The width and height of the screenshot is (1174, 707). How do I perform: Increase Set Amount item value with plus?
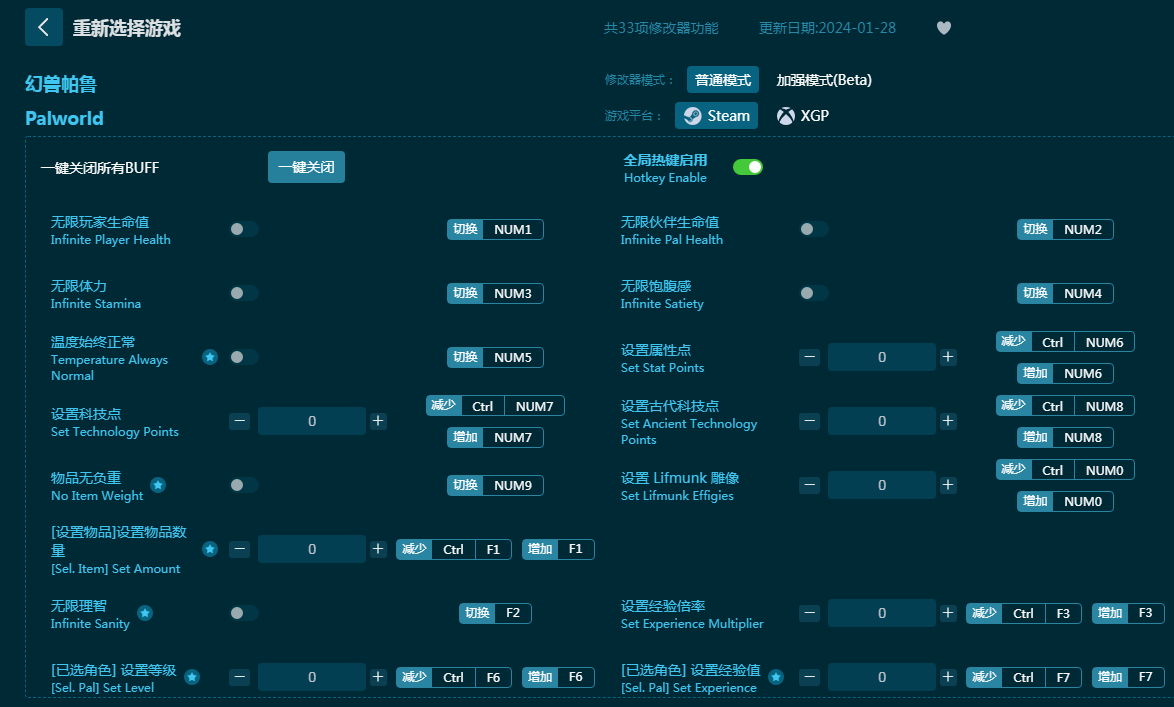click(378, 549)
